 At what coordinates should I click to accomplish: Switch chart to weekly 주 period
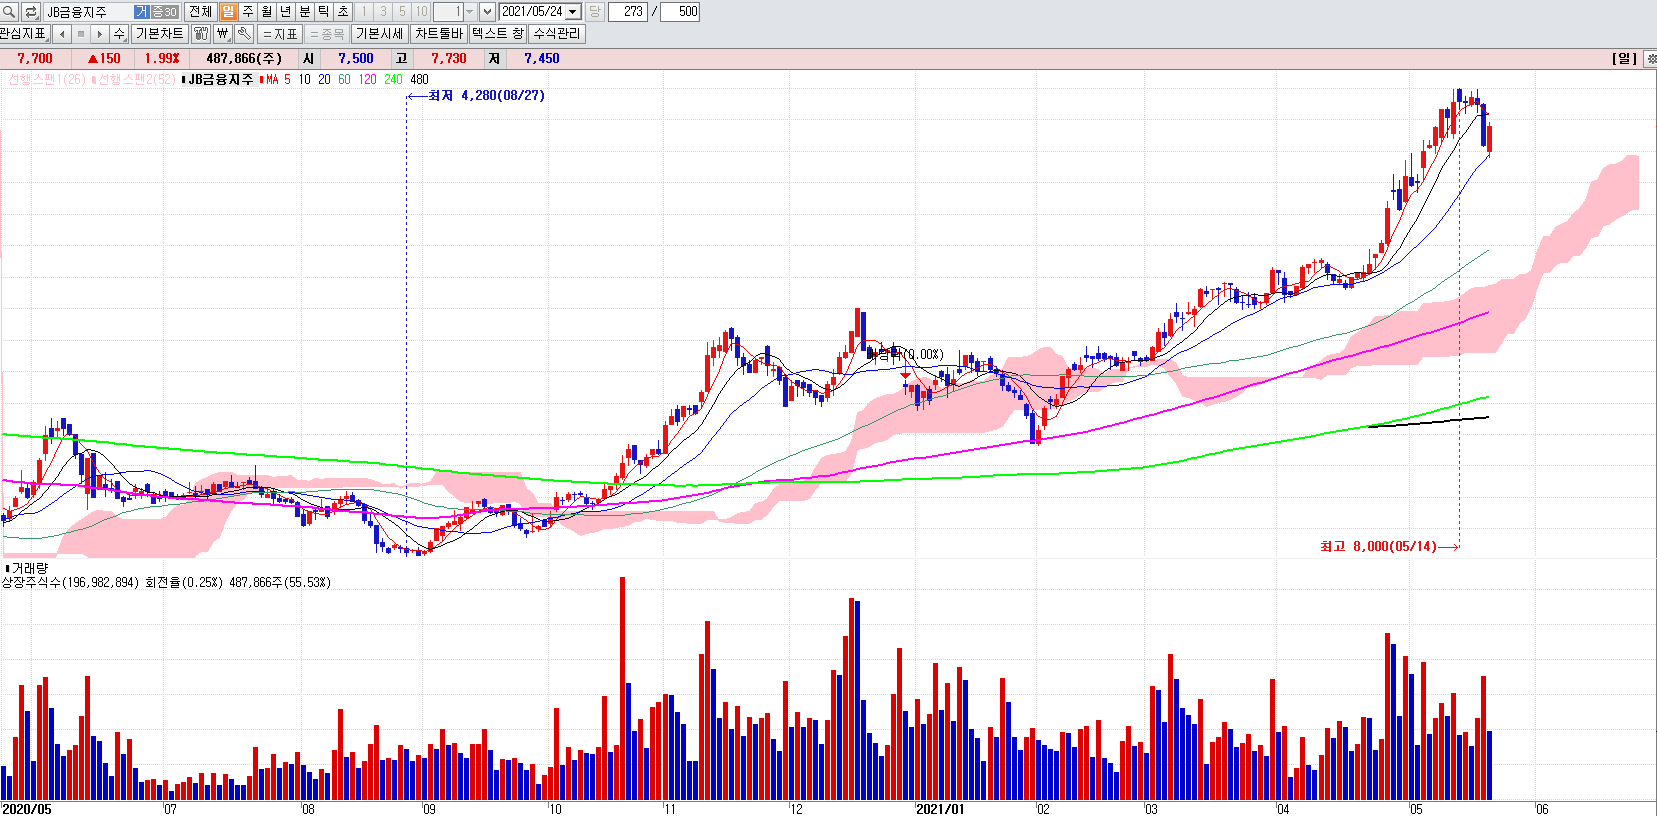[248, 12]
